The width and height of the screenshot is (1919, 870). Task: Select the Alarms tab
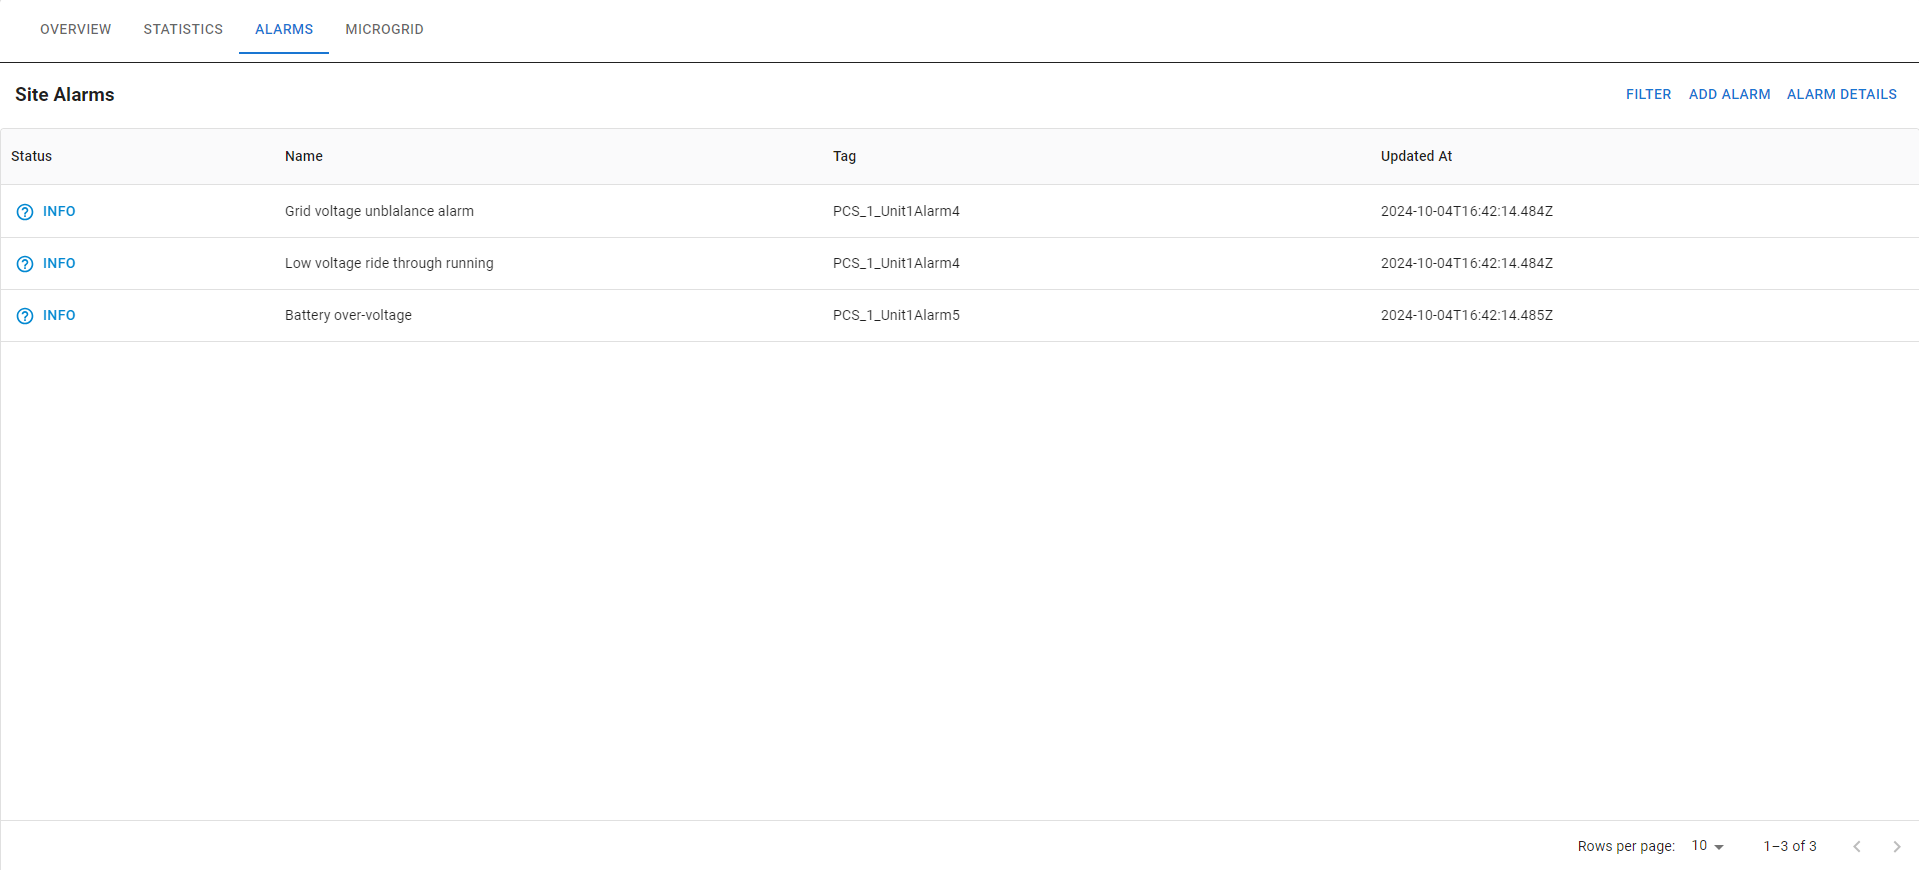[x=284, y=29]
